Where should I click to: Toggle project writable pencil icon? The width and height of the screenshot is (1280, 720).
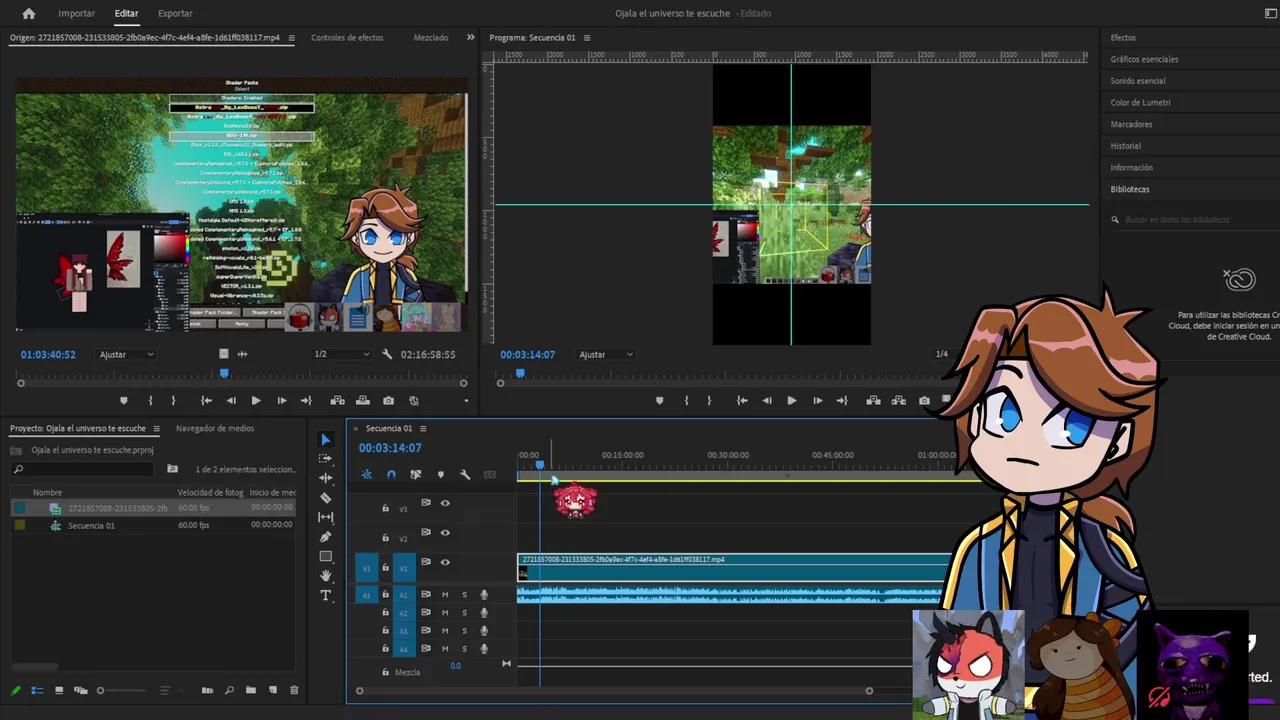(x=16, y=690)
